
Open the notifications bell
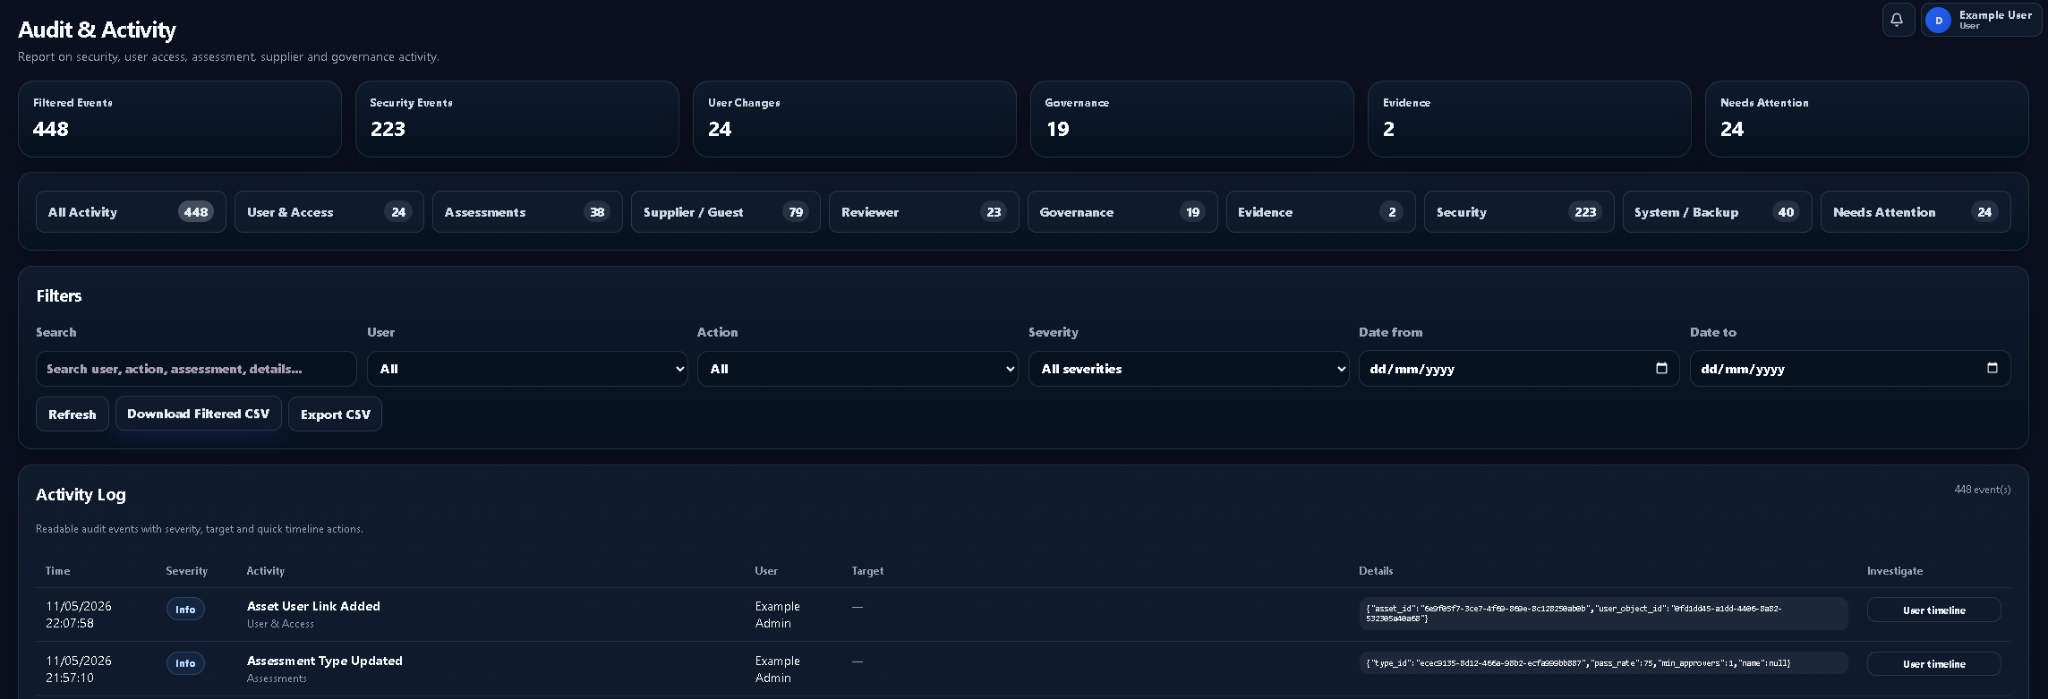click(x=1896, y=20)
